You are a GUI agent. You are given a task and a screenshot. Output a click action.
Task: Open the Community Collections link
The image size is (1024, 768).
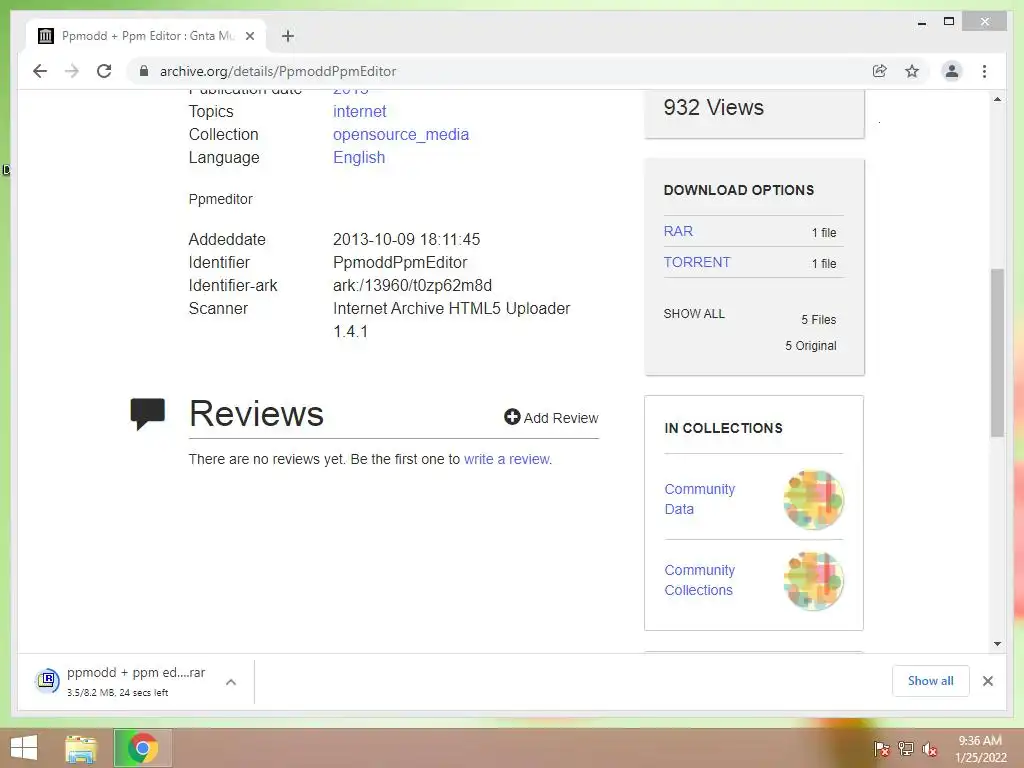[x=699, y=580]
